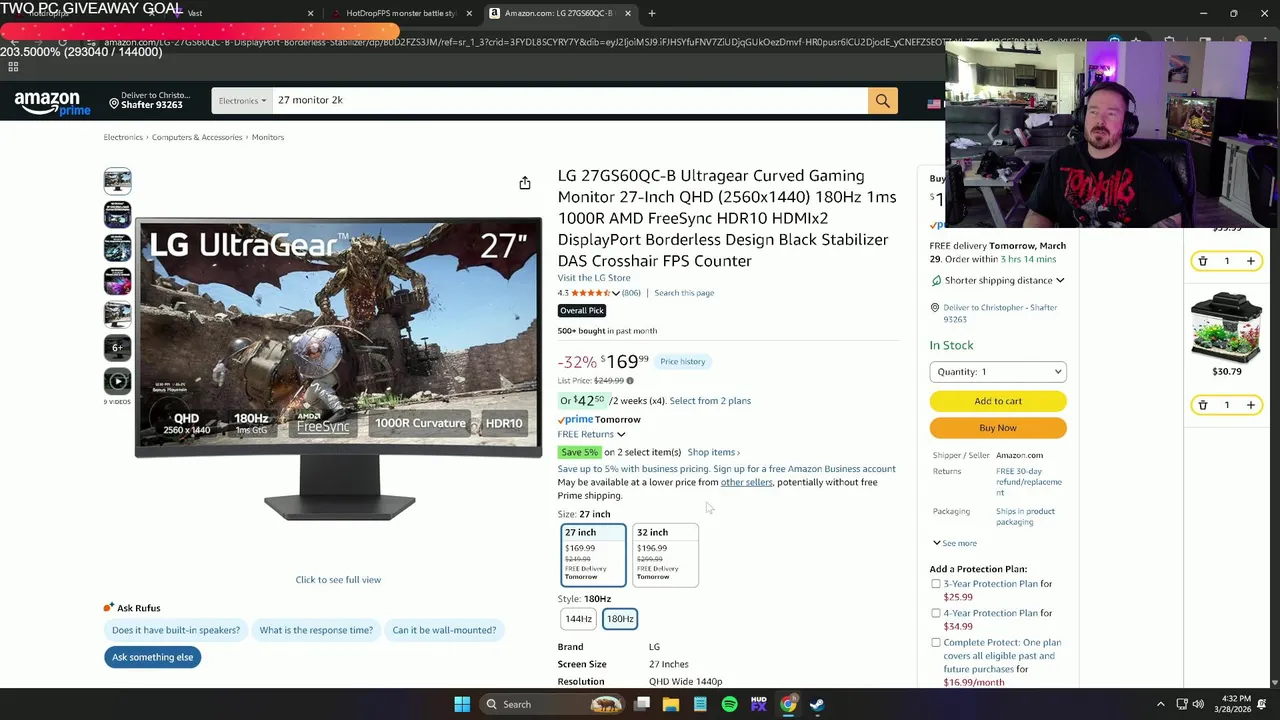Screen dimensions: 1280x720
Task: Select the first product thumbnail image
Action: click(x=117, y=181)
